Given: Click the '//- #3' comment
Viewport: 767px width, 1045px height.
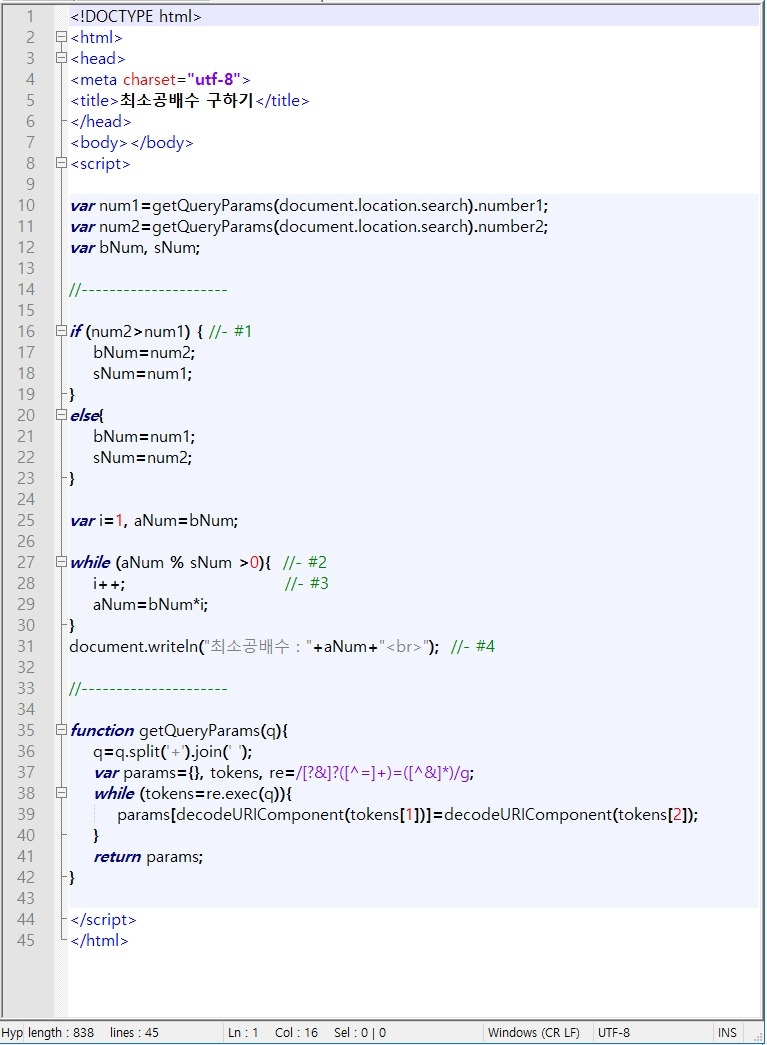Looking at the screenshot, I should 307,583.
